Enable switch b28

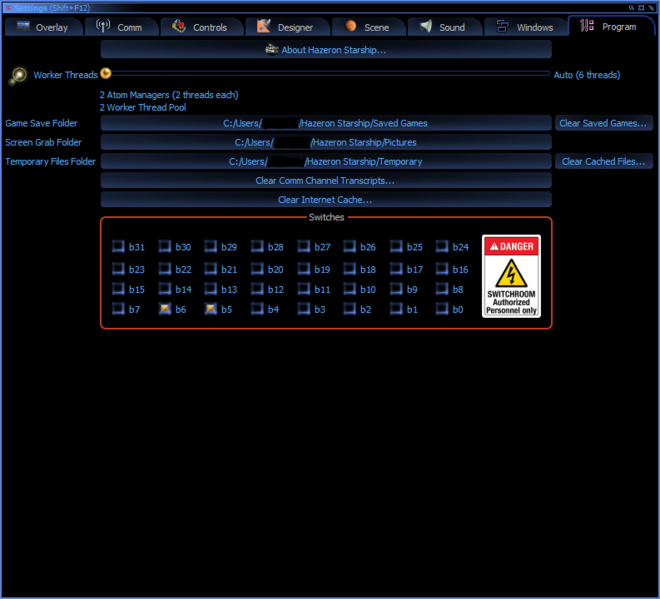257,246
